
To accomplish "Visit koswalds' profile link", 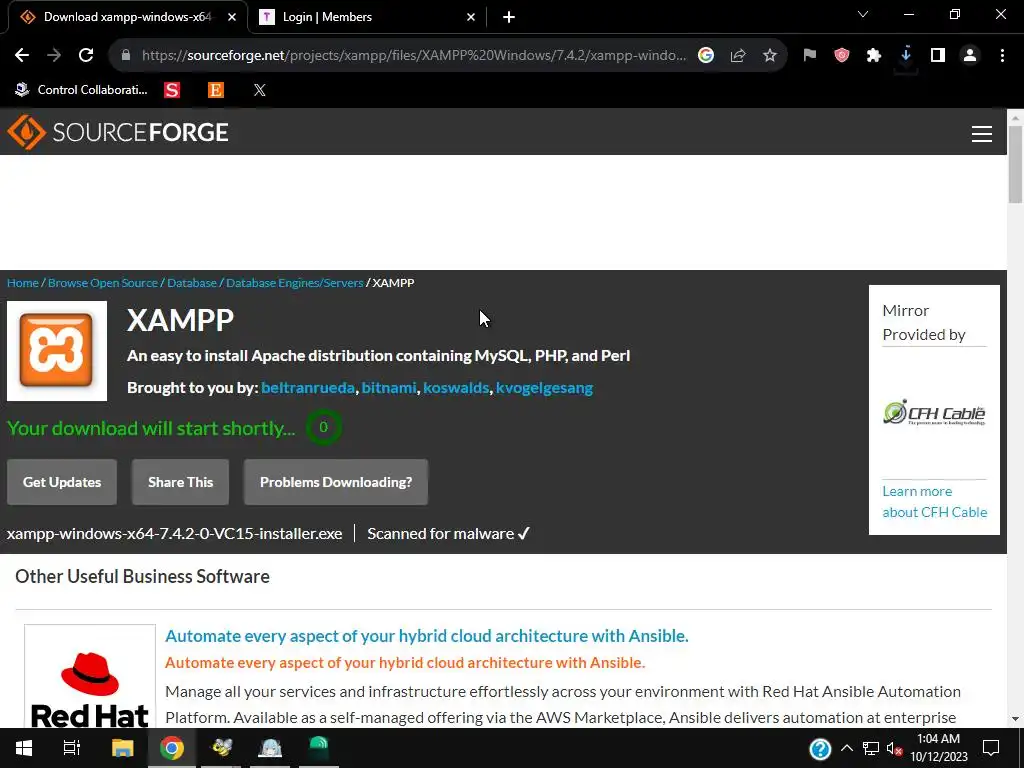I will click(456, 388).
